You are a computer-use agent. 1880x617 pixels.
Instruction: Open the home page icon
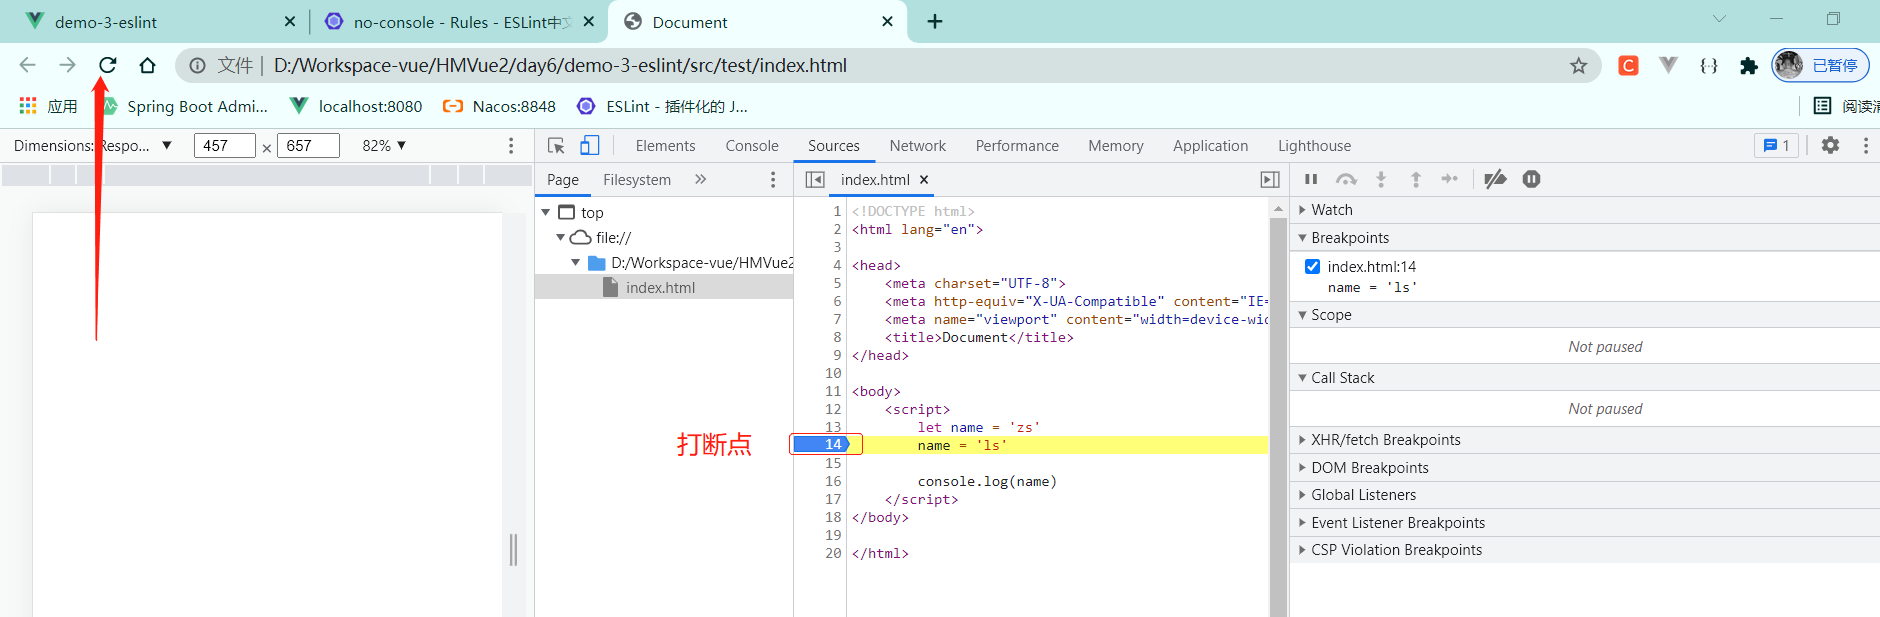point(147,65)
